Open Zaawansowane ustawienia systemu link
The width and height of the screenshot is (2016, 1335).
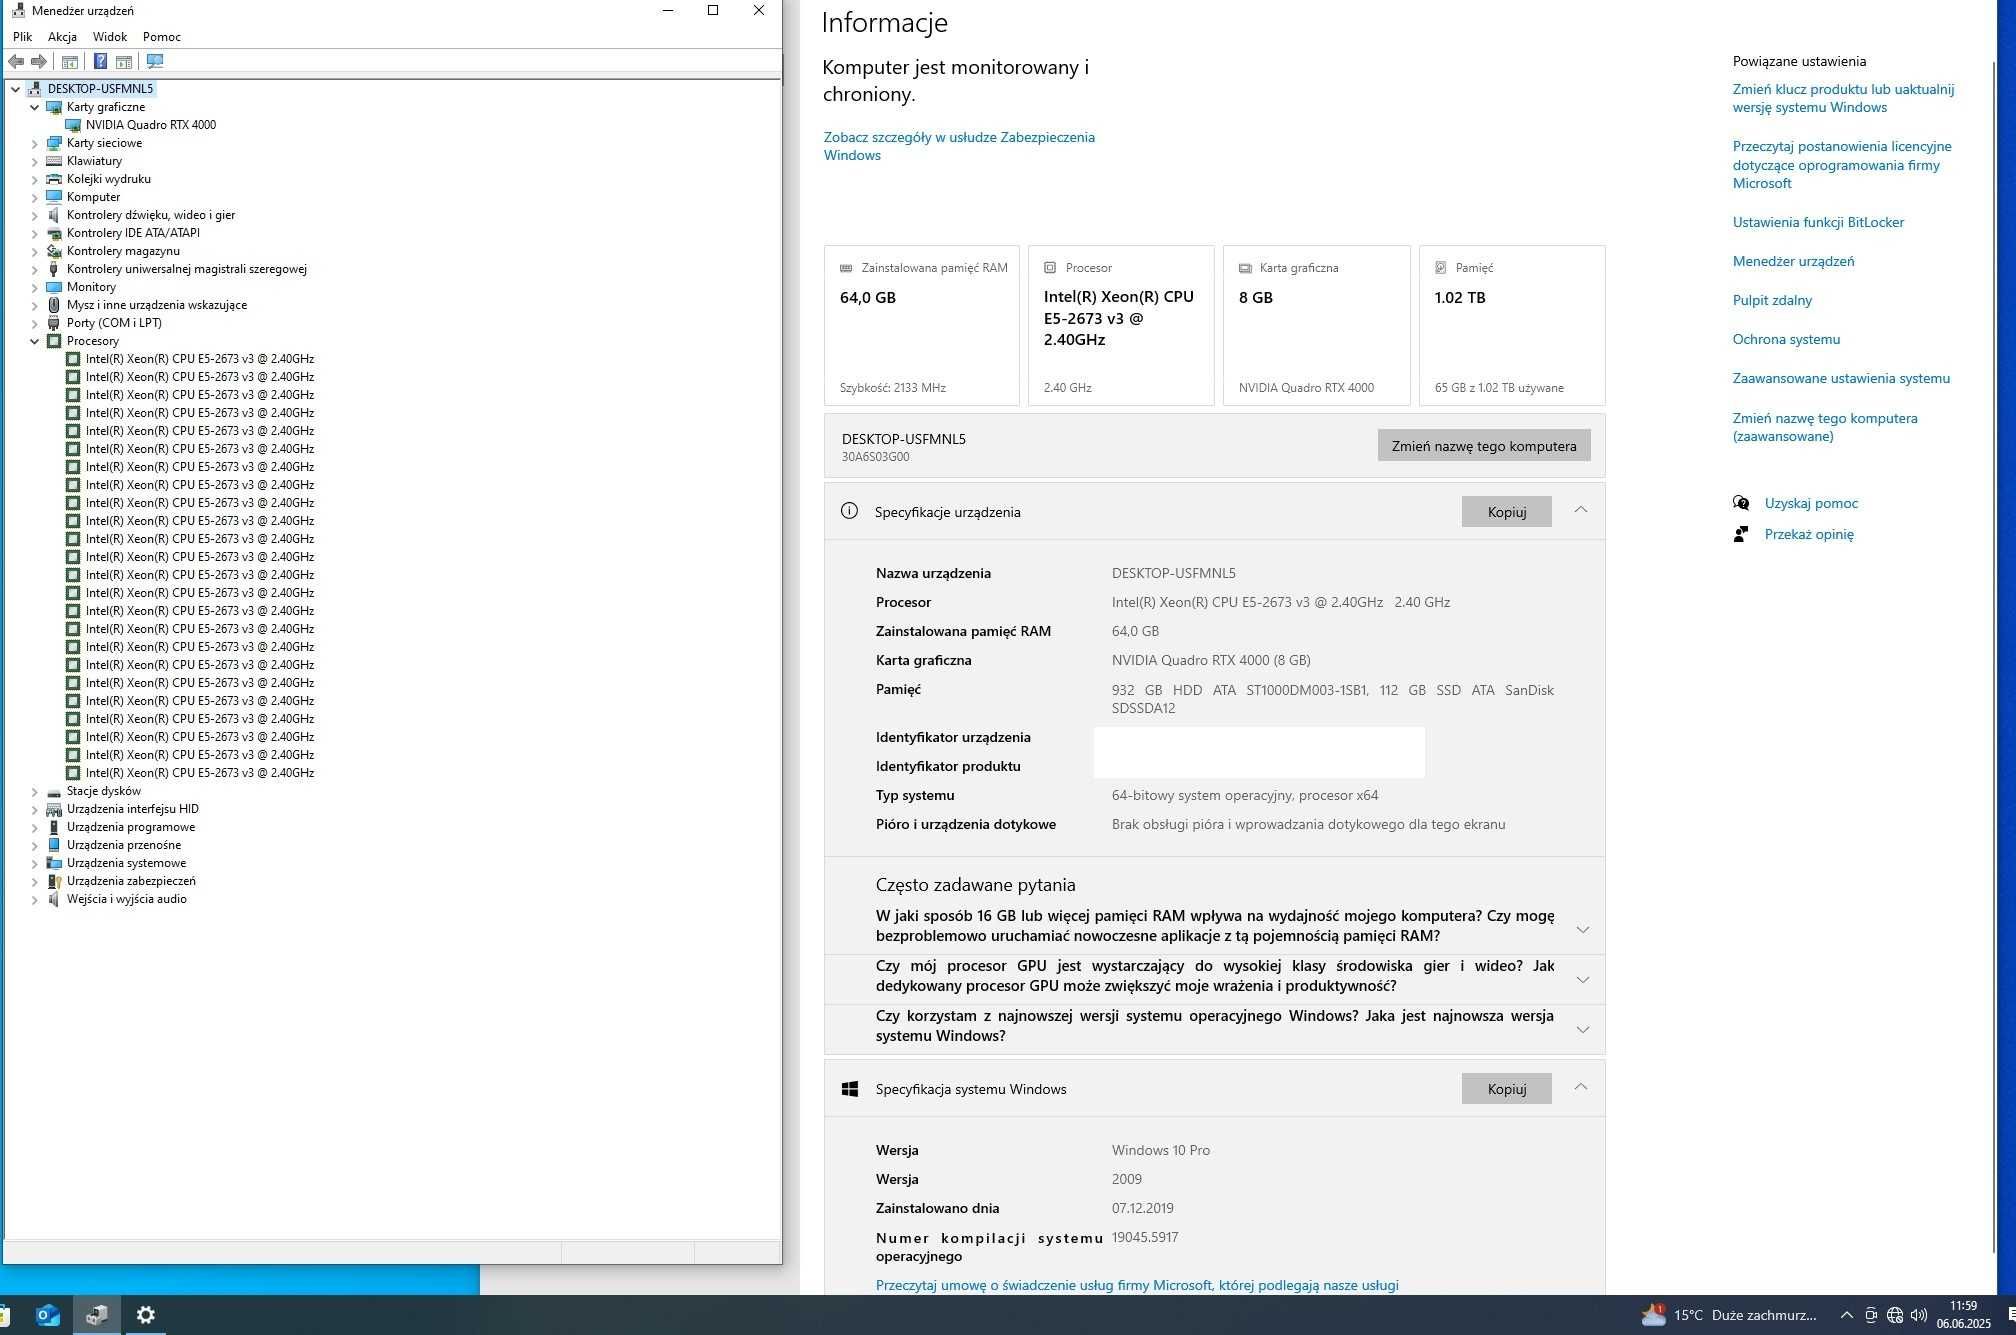1841,378
